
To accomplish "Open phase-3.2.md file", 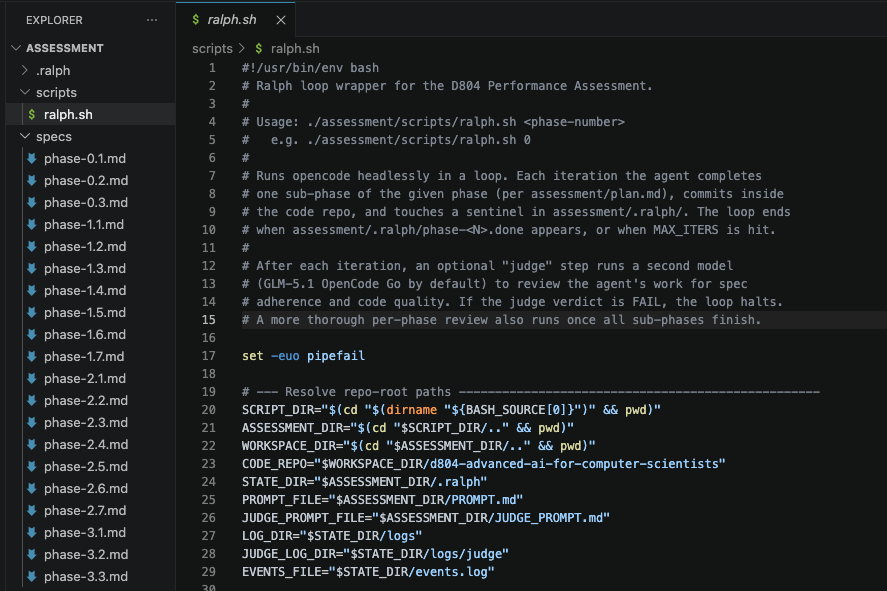I will [91, 555].
